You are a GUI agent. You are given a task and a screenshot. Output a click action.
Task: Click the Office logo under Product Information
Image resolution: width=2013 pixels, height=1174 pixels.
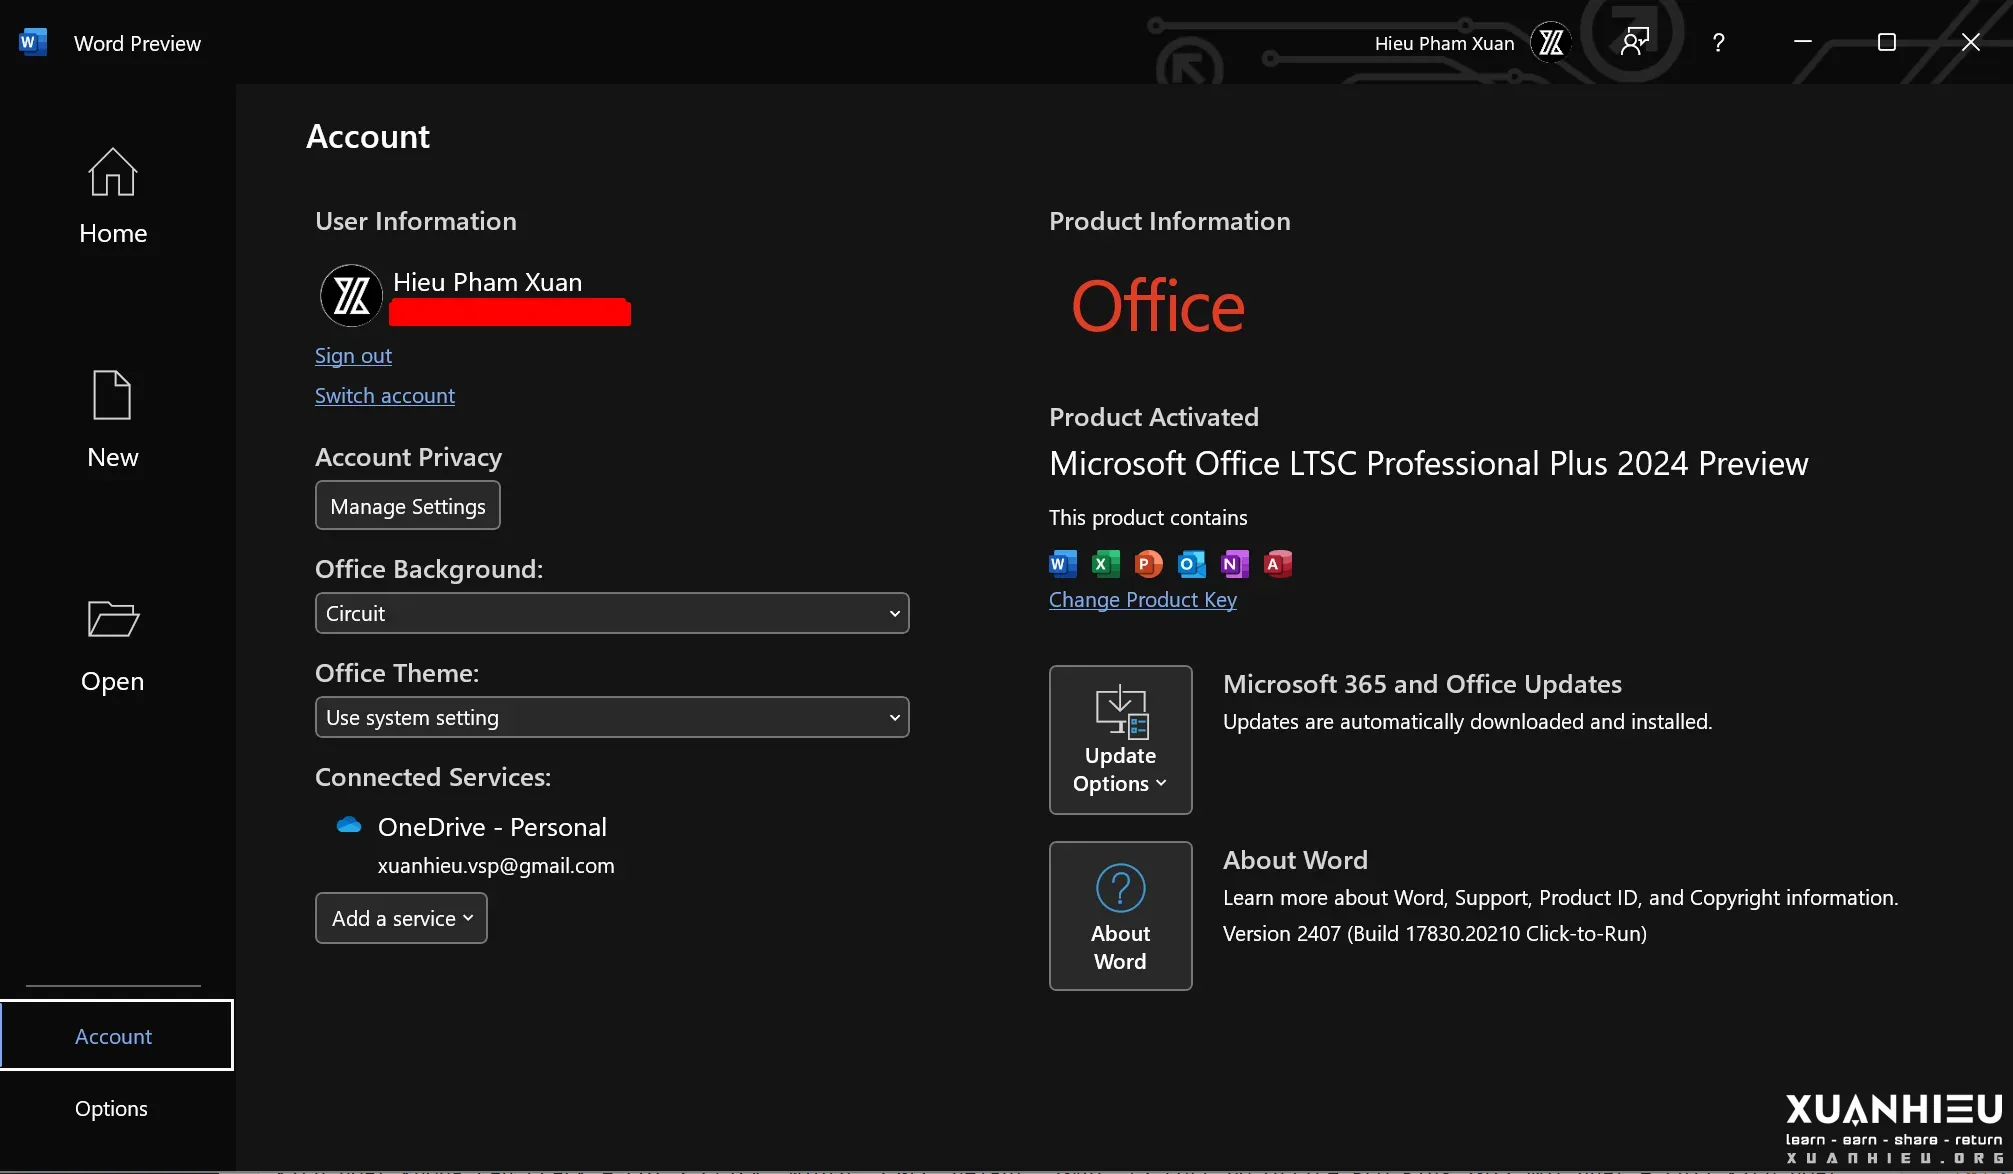point(1158,306)
